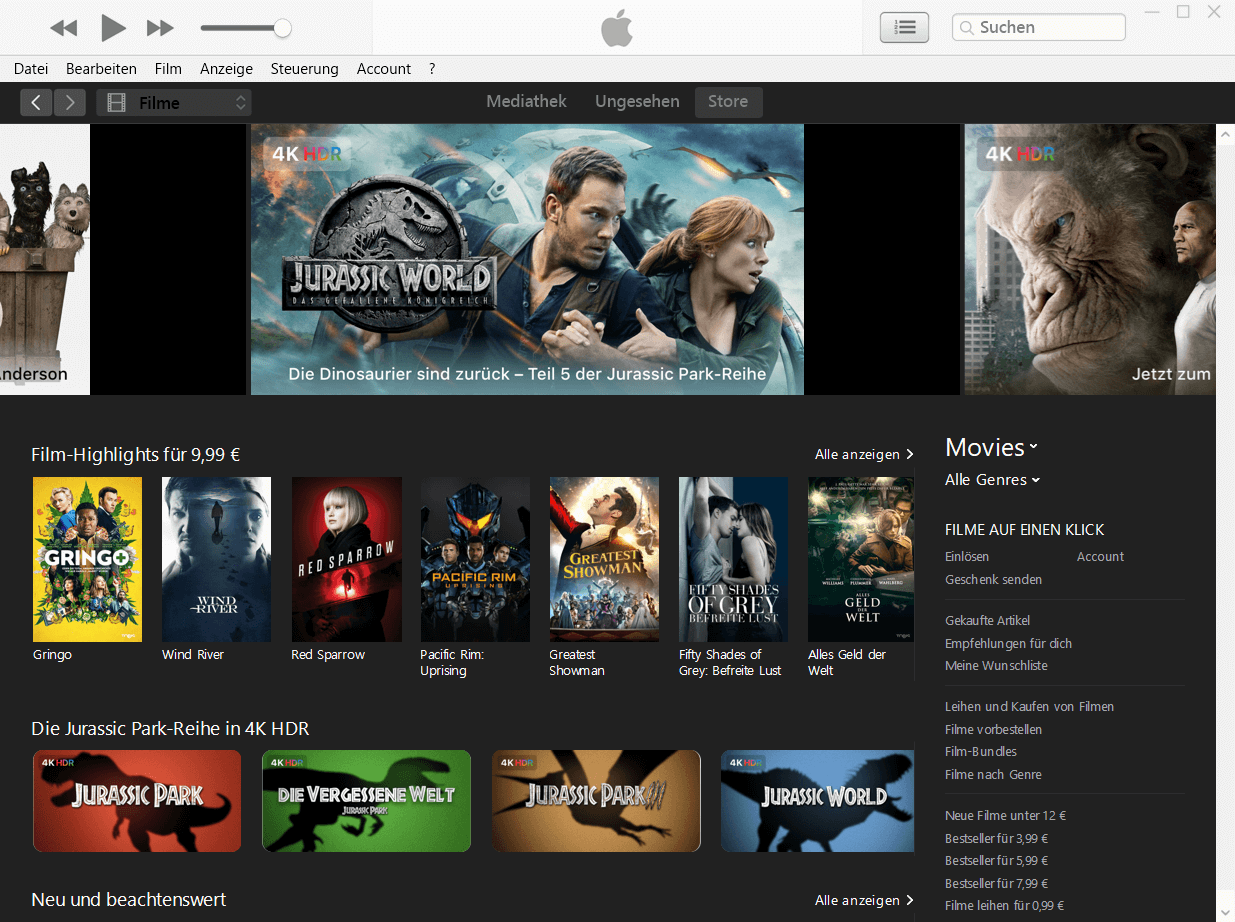Go forward with the right arrow button
The image size is (1235, 922).
[70, 102]
